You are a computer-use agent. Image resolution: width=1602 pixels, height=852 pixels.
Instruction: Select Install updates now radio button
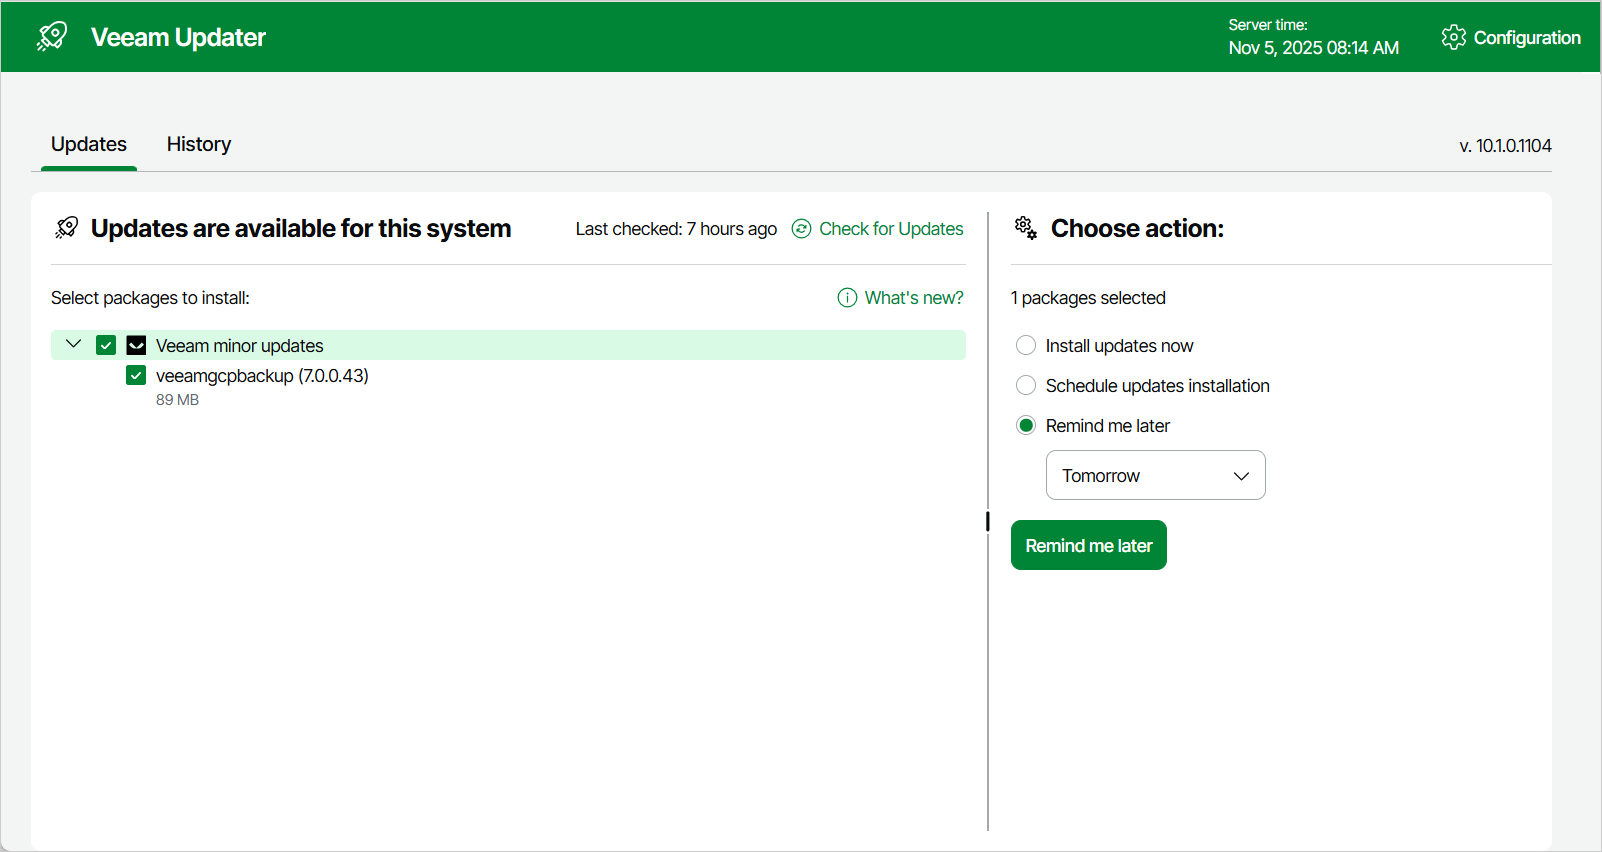click(1026, 345)
